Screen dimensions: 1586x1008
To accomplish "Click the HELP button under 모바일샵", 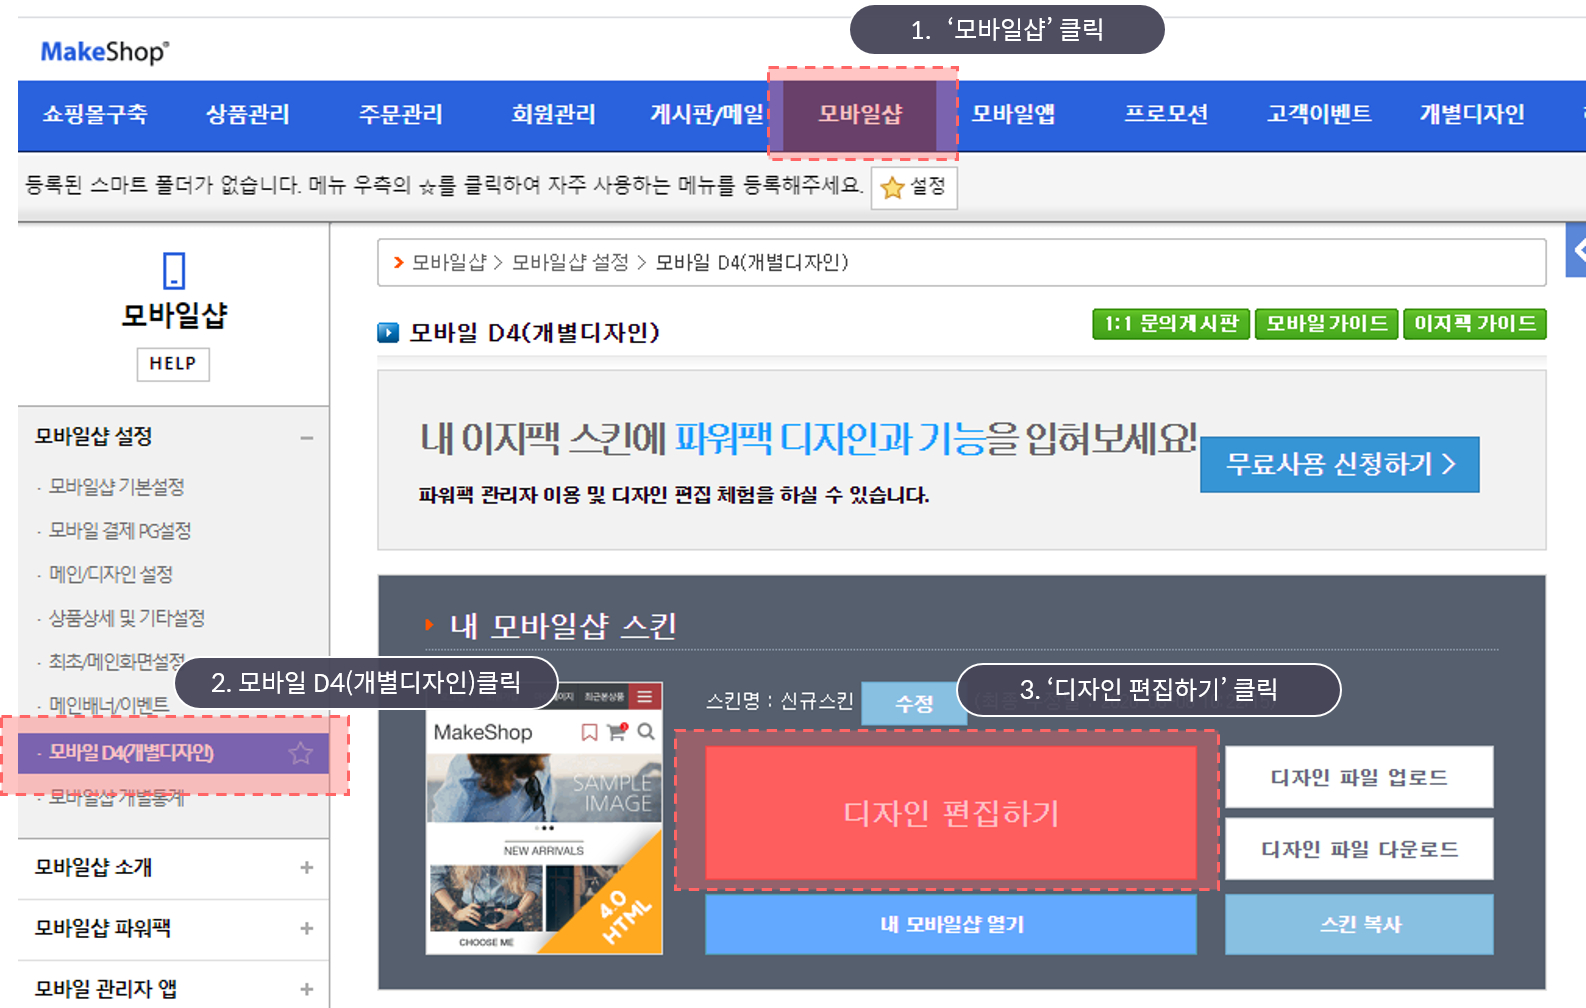I will pyautogui.click(x=173, y=364).
